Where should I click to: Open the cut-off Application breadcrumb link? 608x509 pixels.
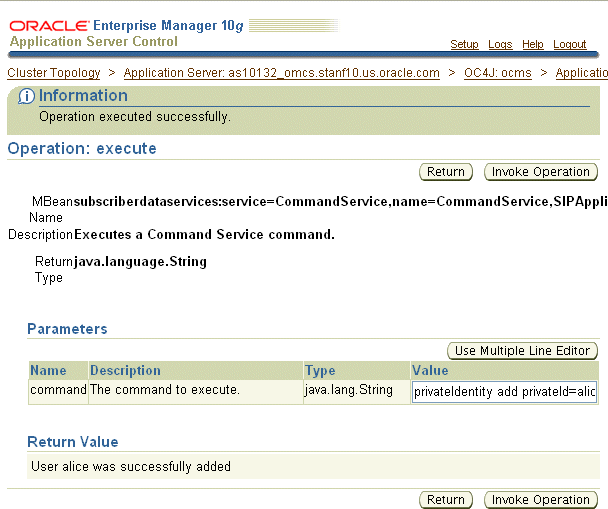point(582,73)
